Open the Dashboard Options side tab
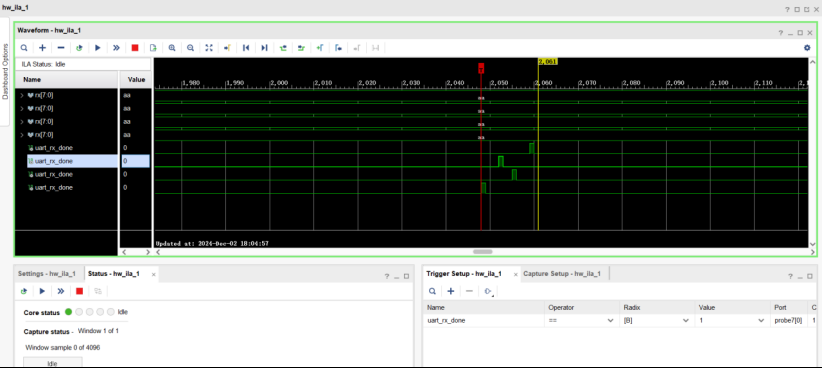Image resolution: width=822 pixels, height=368 pixels. point(5,71)
